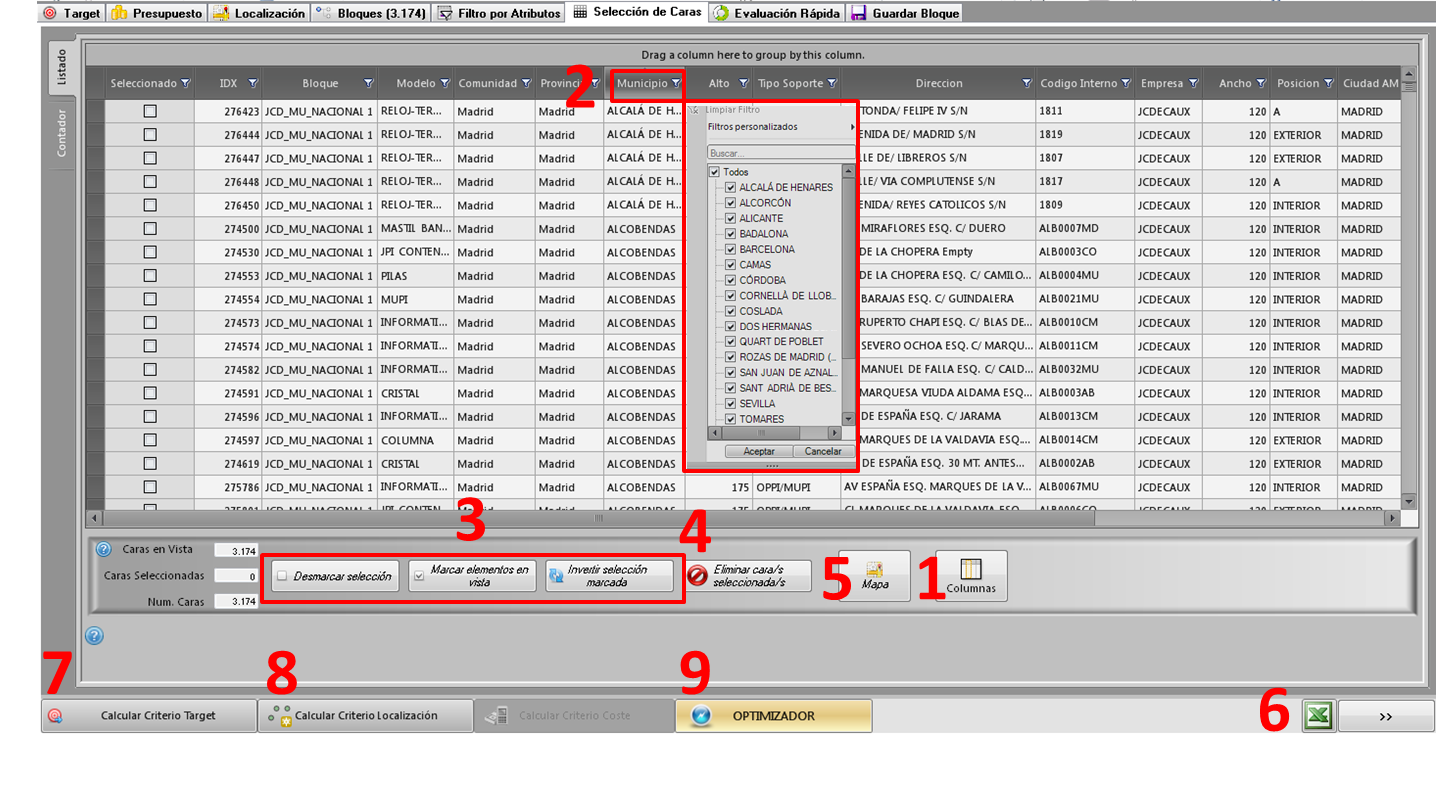Launch the OPTIMIZADOR button
The width and height of the screenshot is (1436, 789).
(x=773, y=716)
